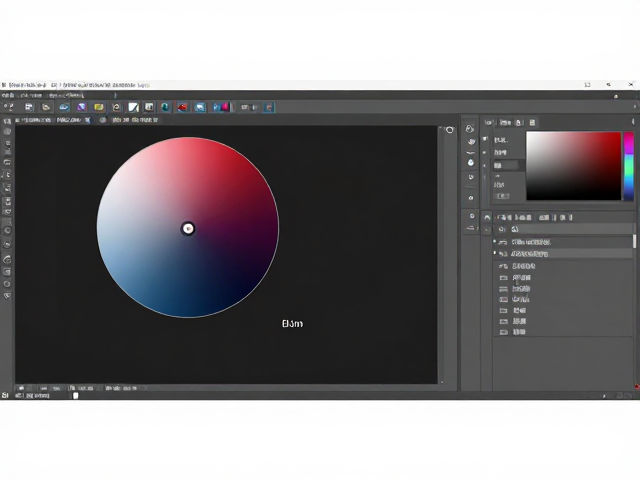
Task: Click the white diagonal pen icon in toolbar
Action: tap(133, 107)
